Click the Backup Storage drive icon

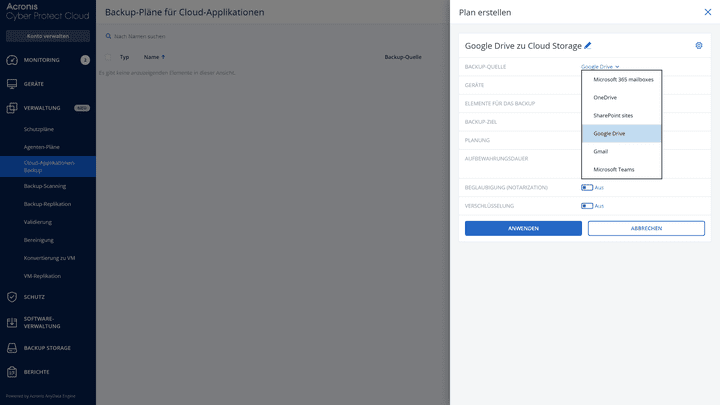tap(12, 348)
